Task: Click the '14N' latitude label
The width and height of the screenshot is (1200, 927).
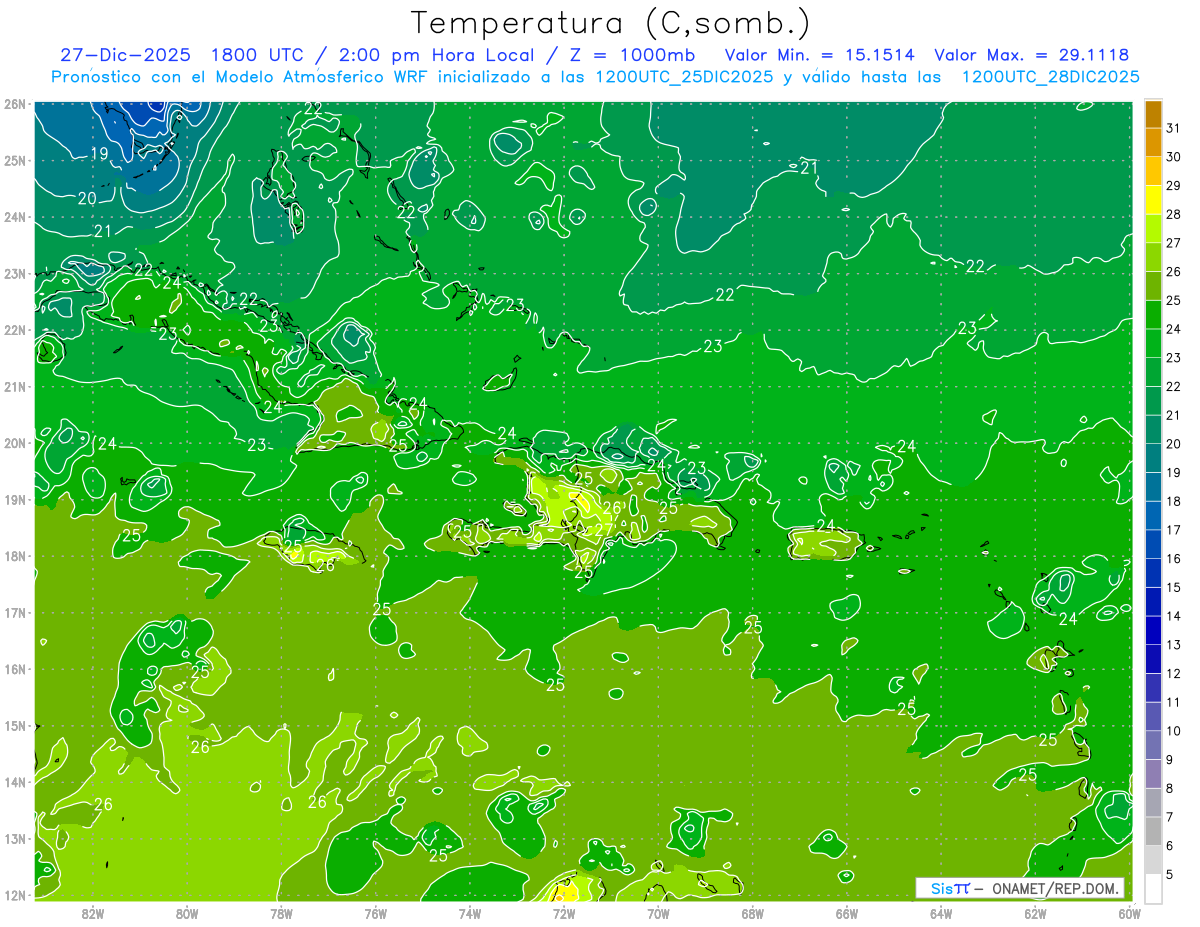Action: pos(14,782)
